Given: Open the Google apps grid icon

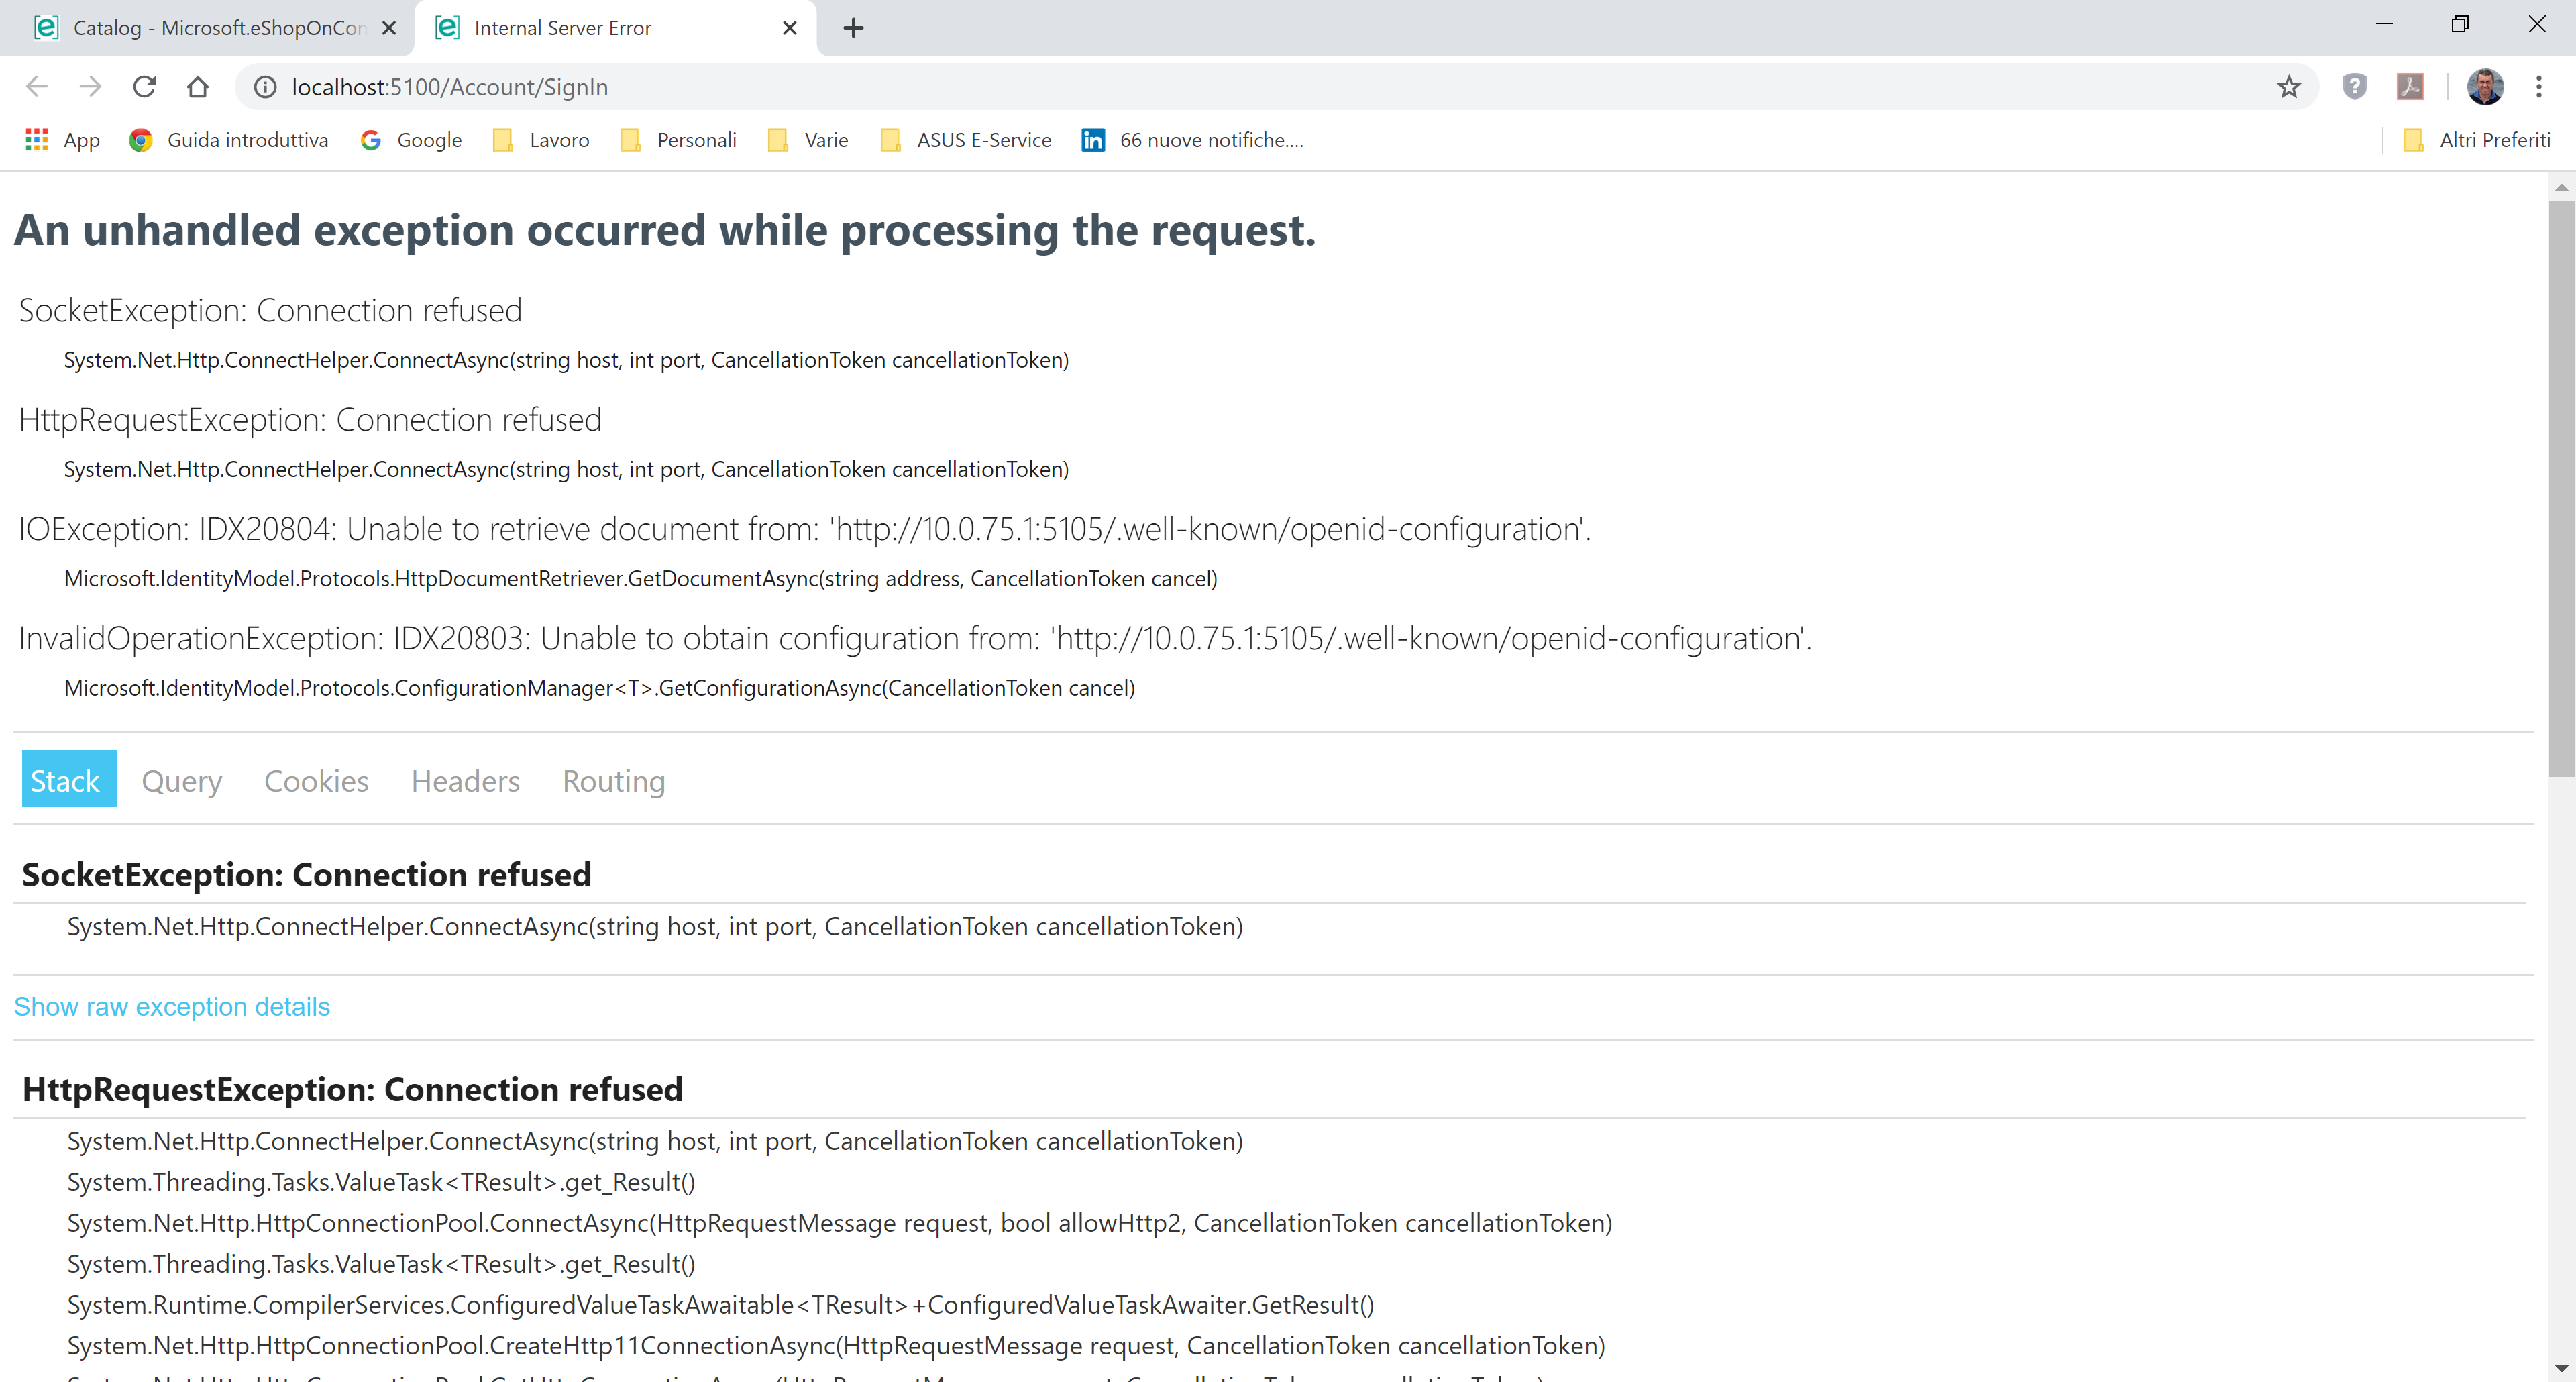Looking at the screenshot, I should [36, 140].
